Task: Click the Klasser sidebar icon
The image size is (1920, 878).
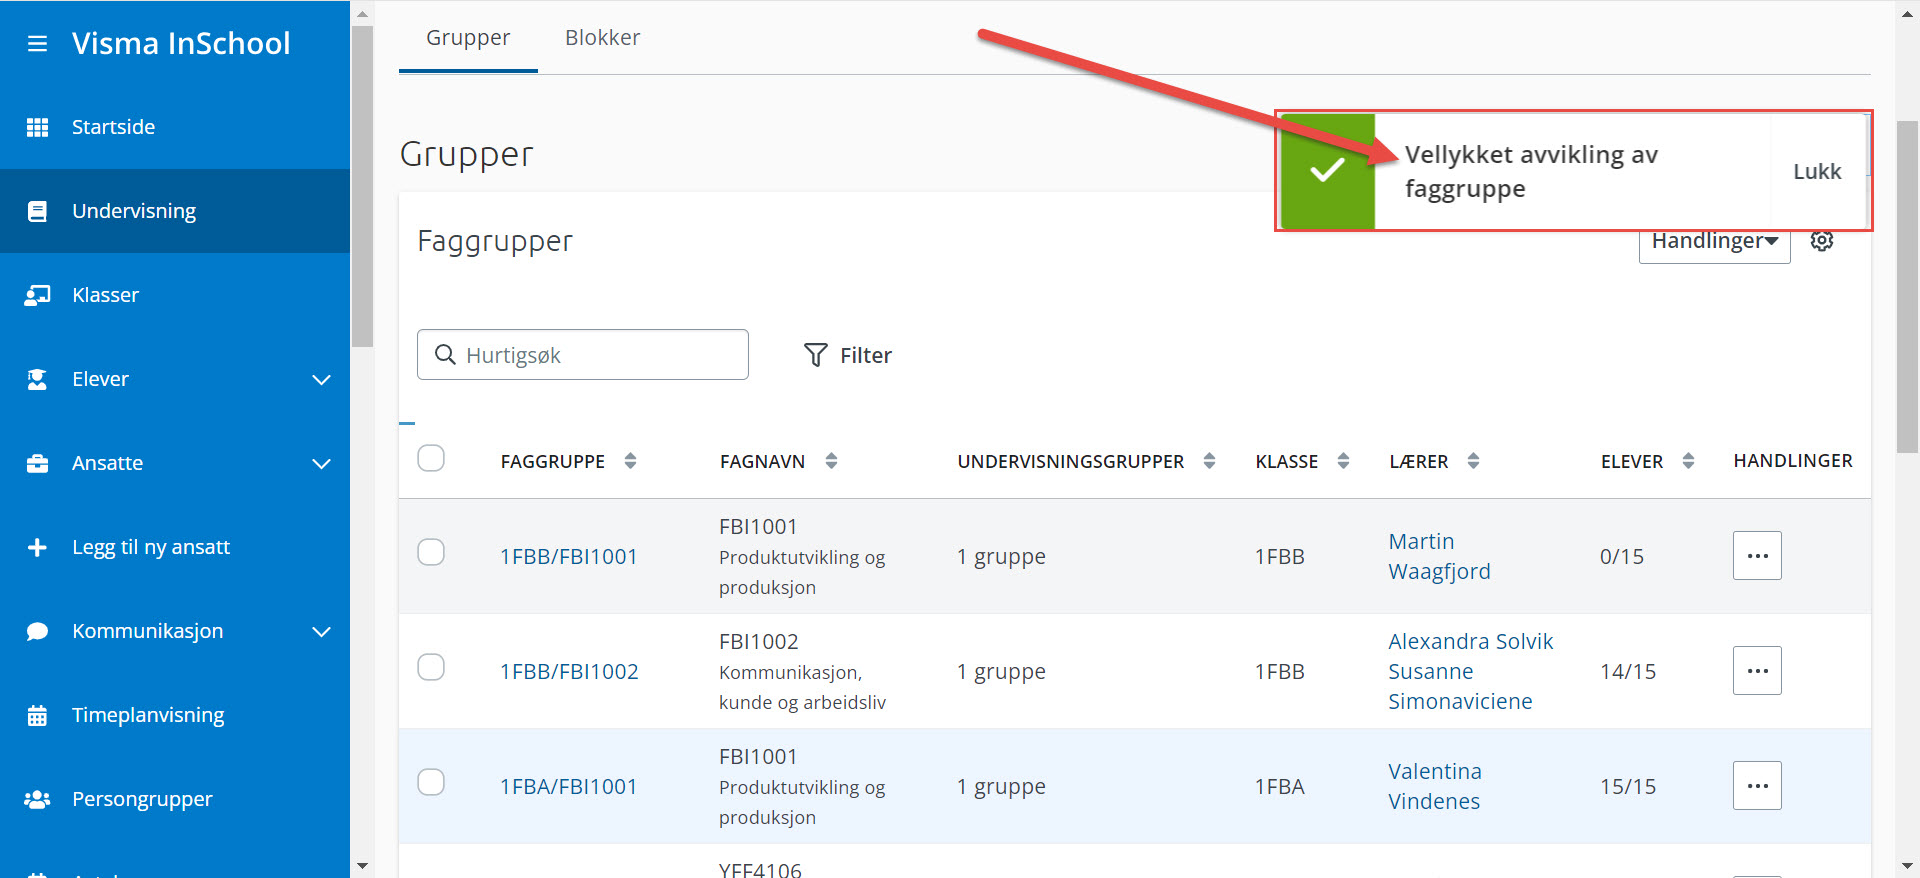Action: pos(37,295)
